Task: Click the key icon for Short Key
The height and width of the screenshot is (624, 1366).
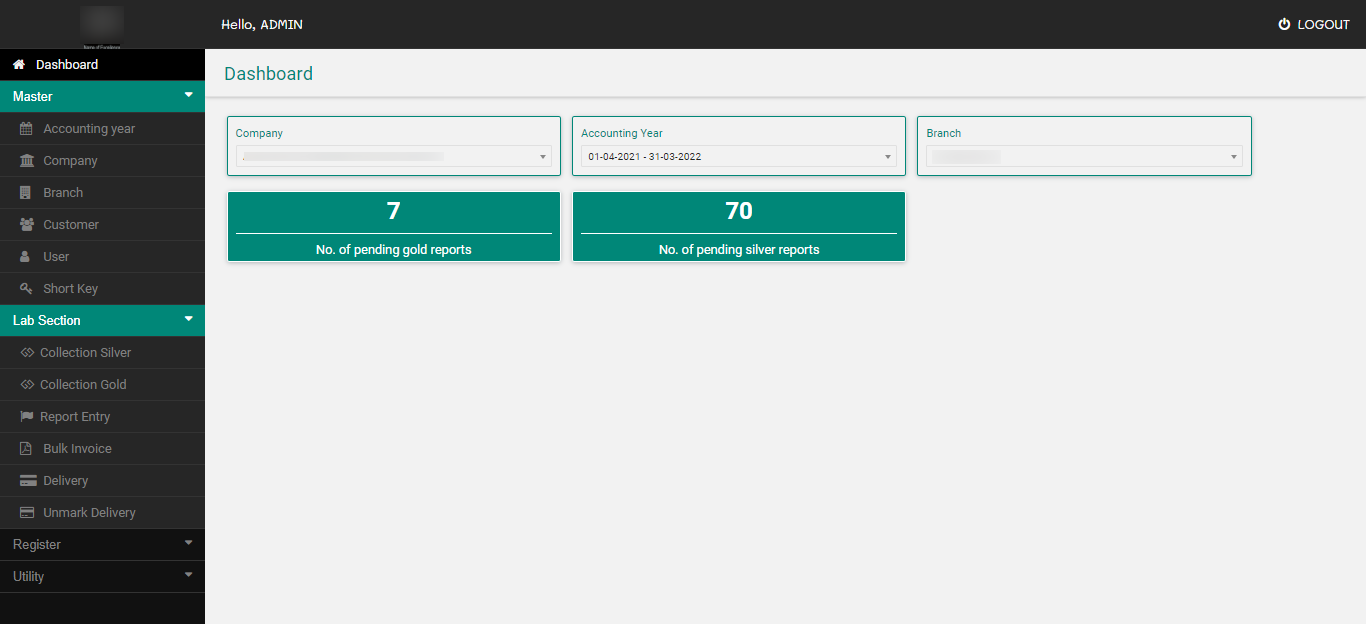Action: click(x=27, y=289)
